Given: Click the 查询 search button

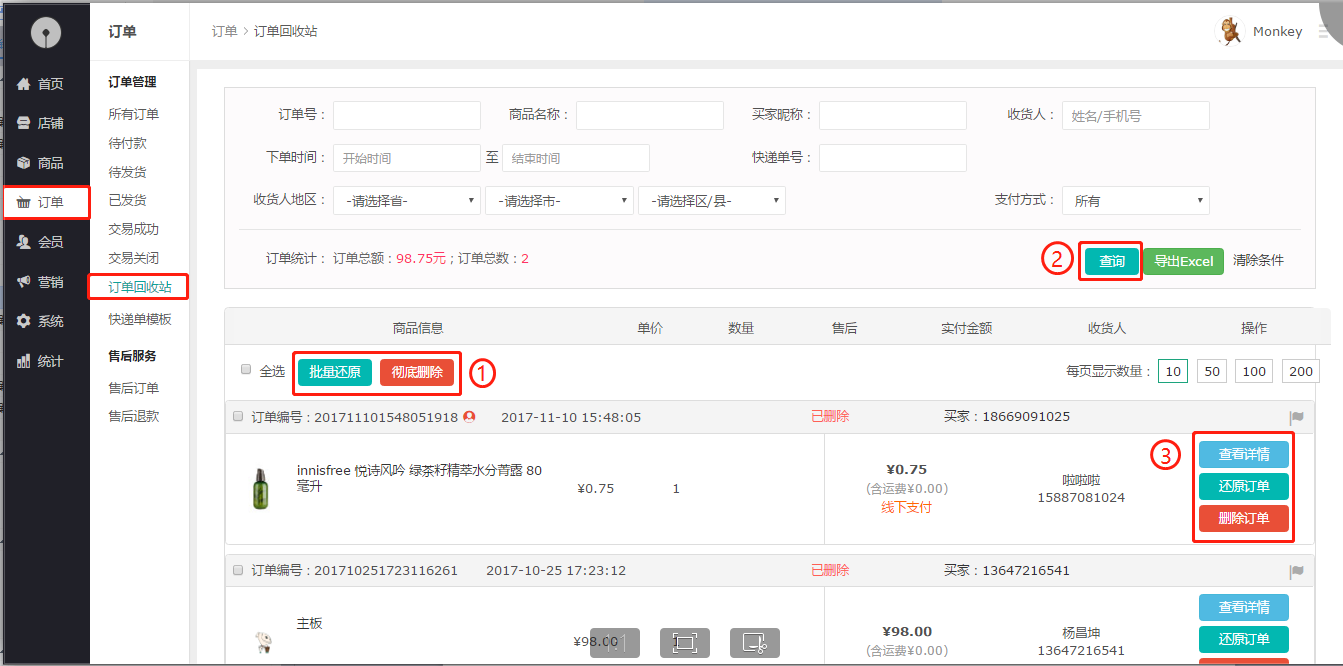Looking at the screenshot, I should 1111,262.
